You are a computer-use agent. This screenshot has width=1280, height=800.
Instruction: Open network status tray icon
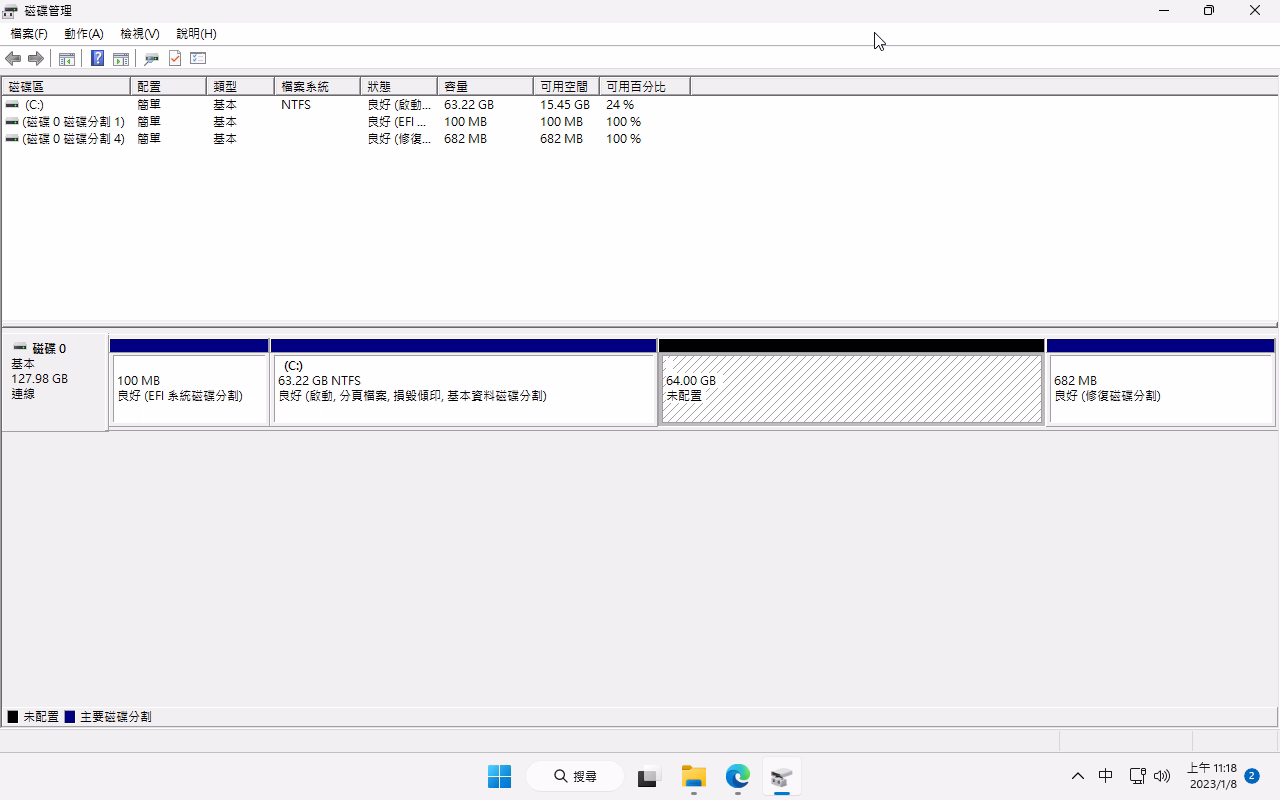point(1137,776)
